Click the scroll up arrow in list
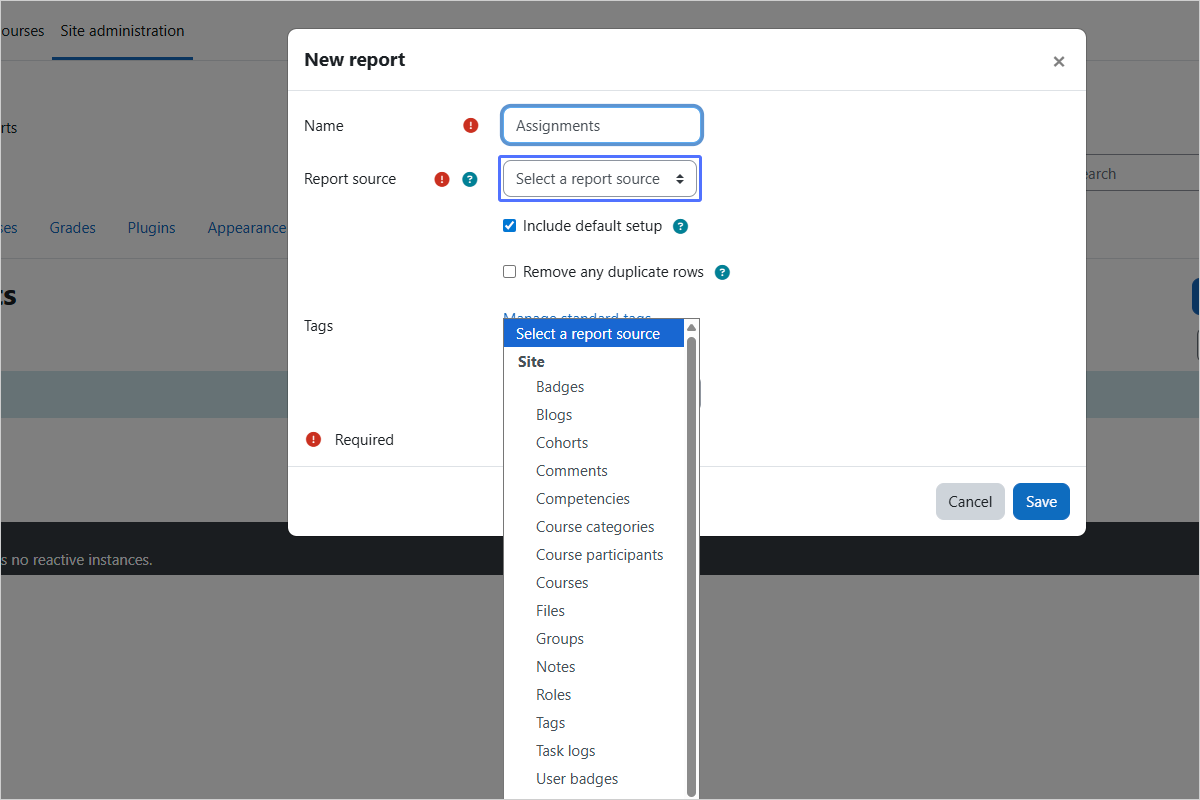Viewport: 1200px width, 800px height. point(691,327)
